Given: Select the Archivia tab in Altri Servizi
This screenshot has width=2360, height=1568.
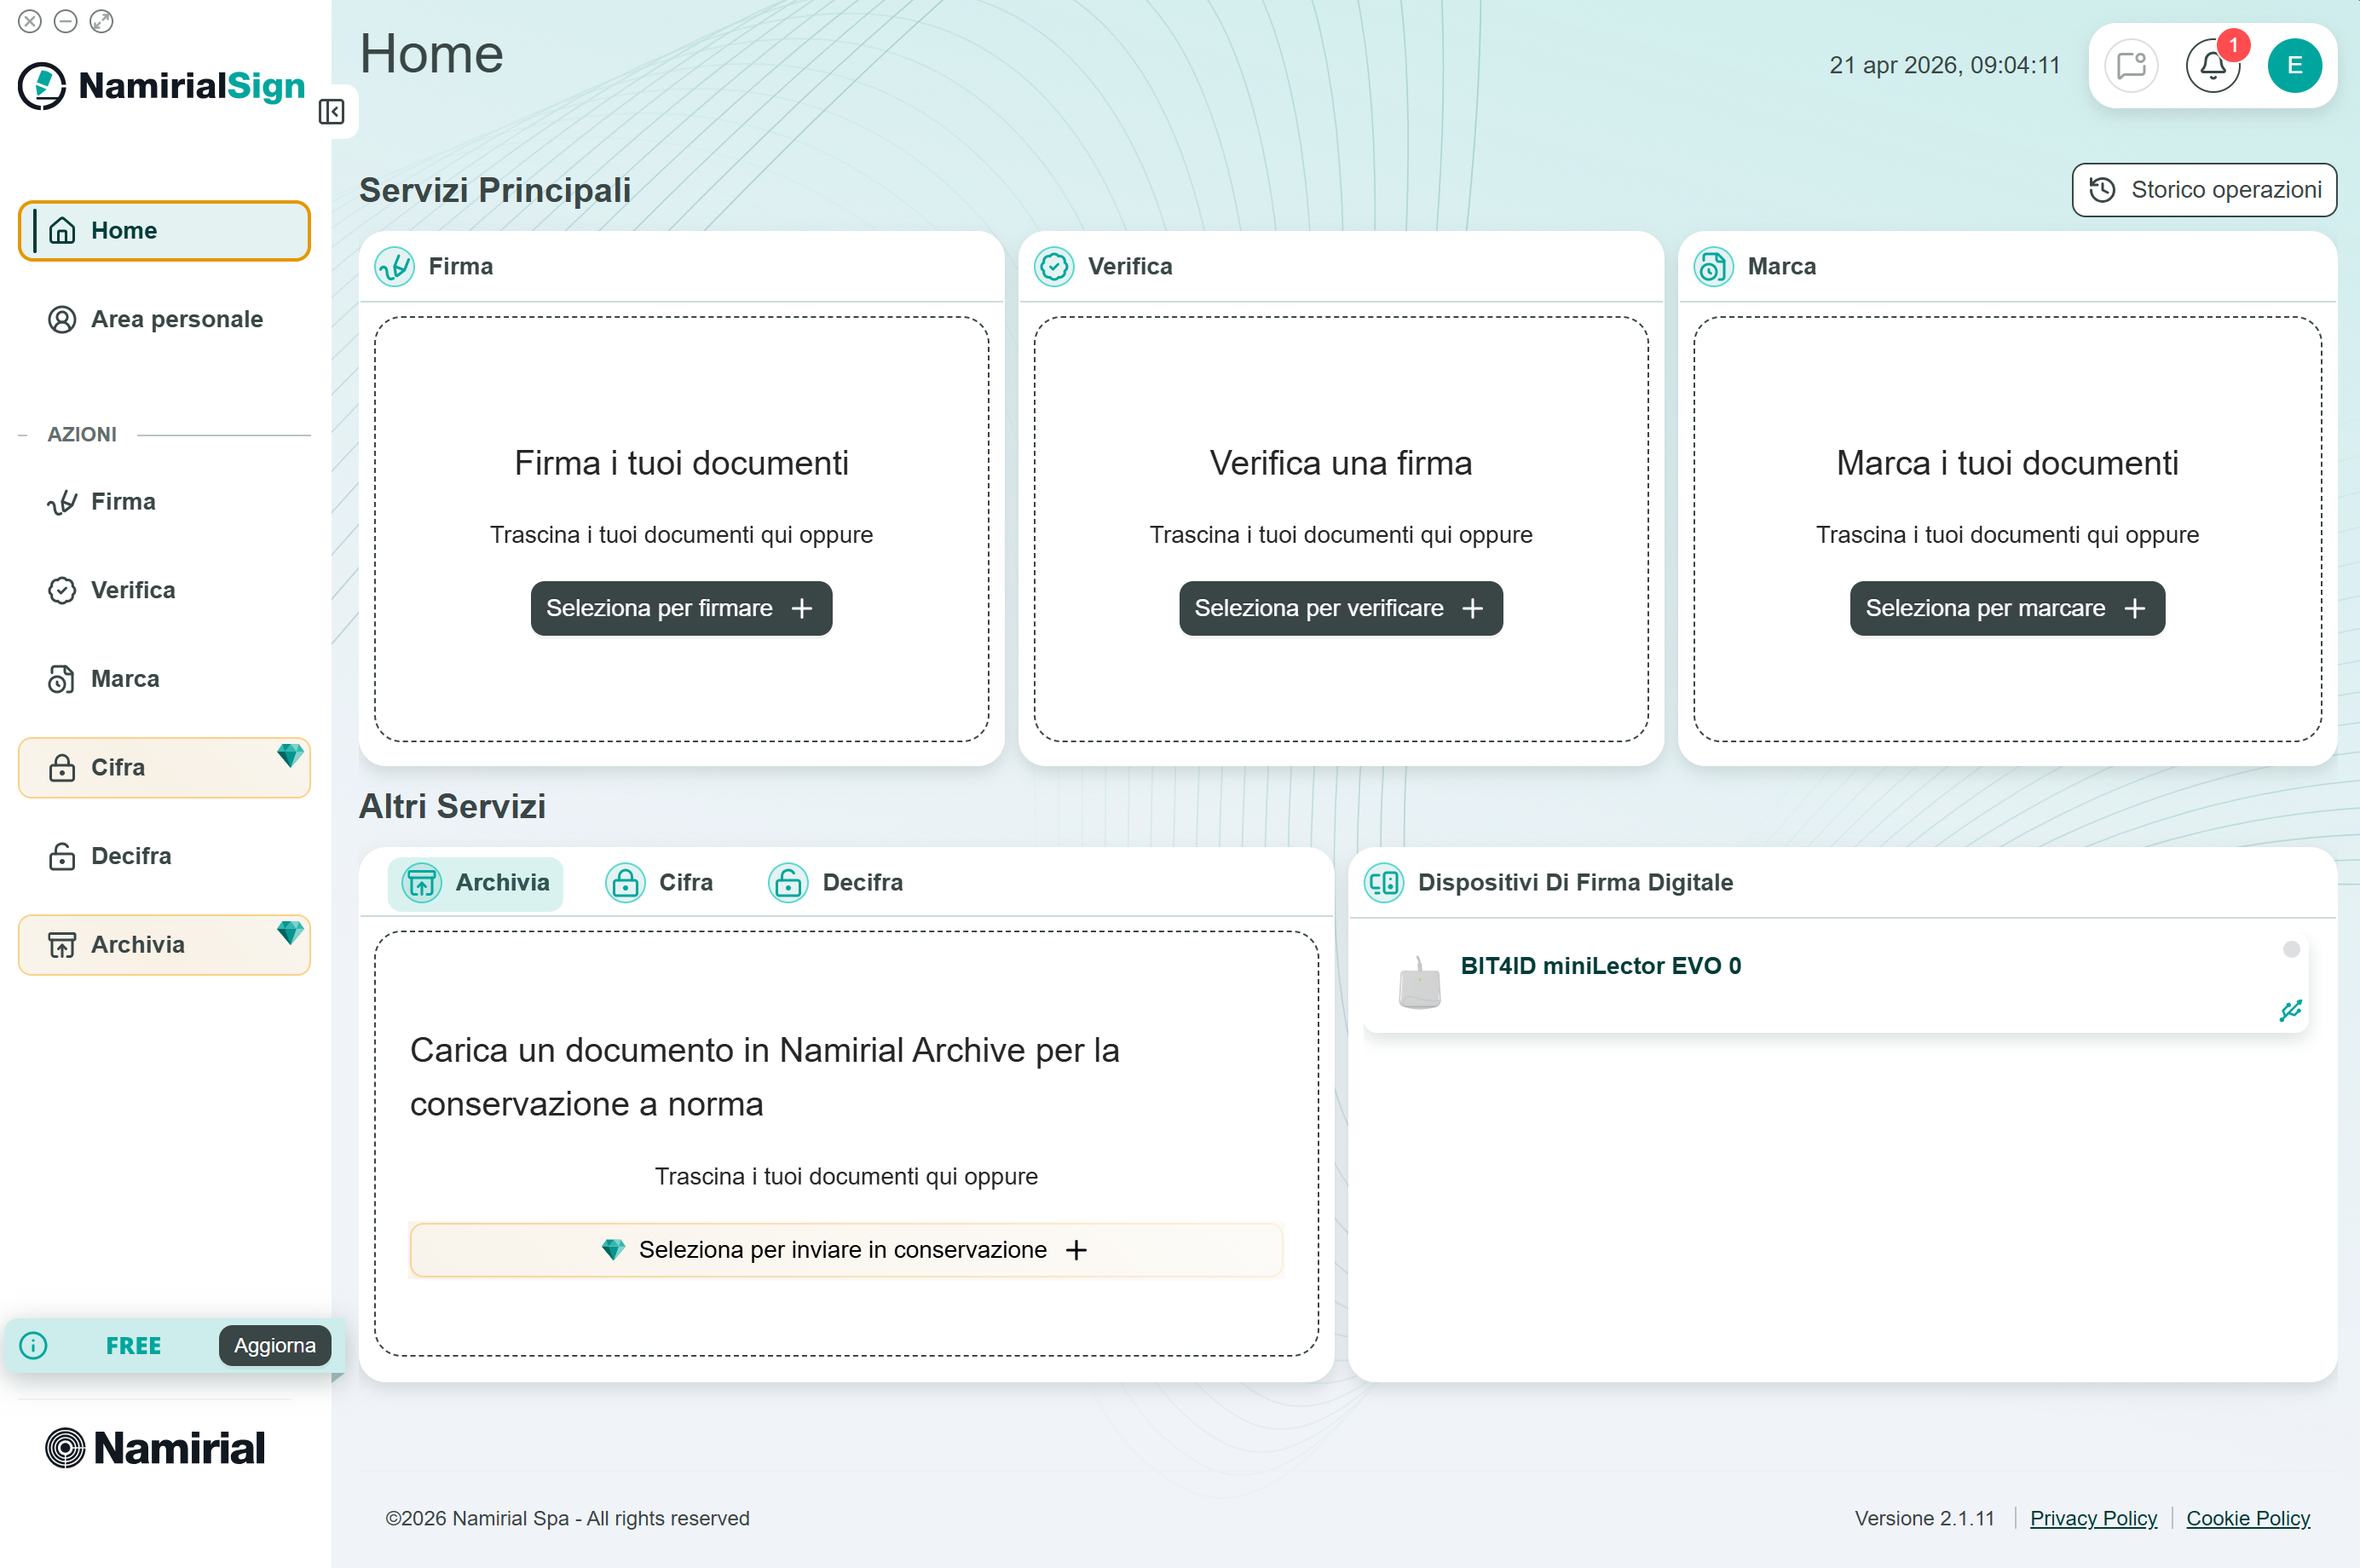Looking at the screenshot, I should point(476,882).
